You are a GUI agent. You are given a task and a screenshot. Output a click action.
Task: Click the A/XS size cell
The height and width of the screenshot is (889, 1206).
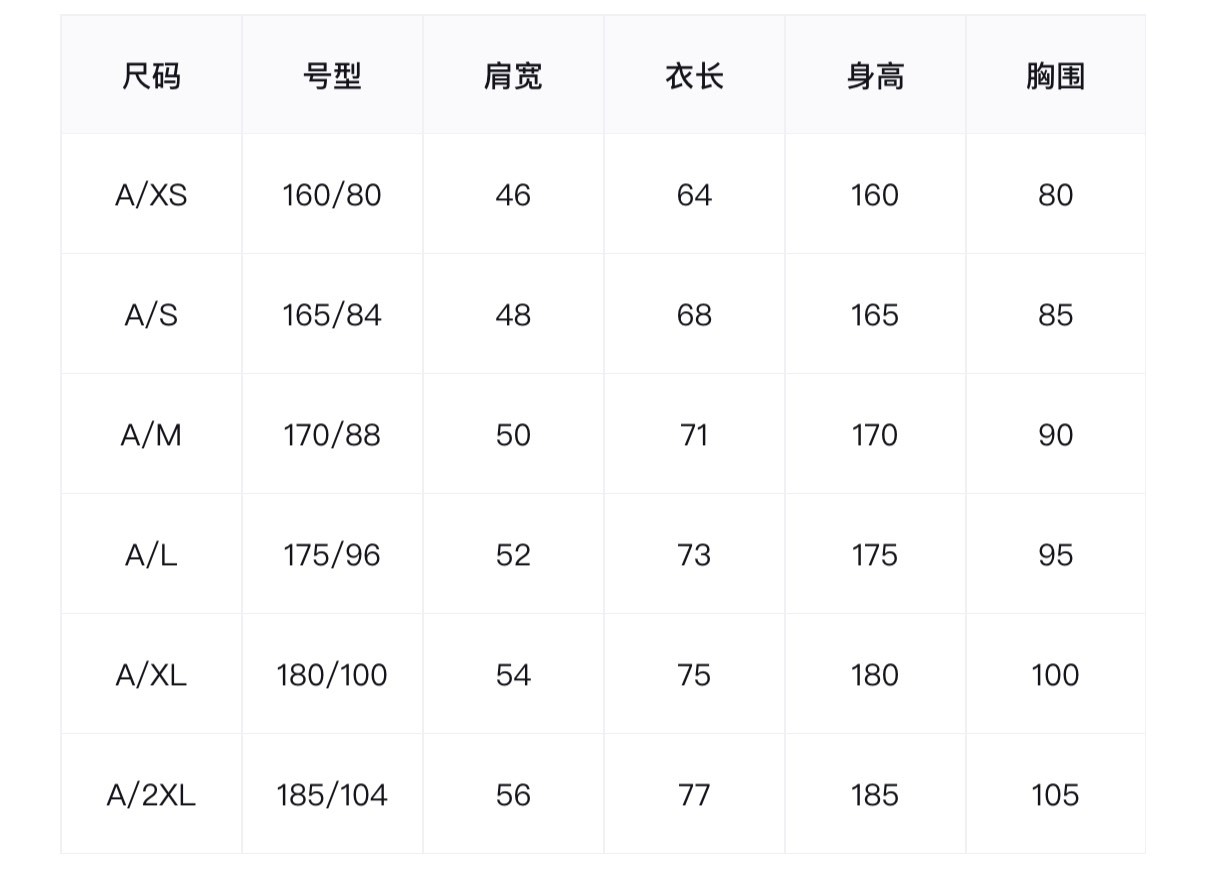151,195
